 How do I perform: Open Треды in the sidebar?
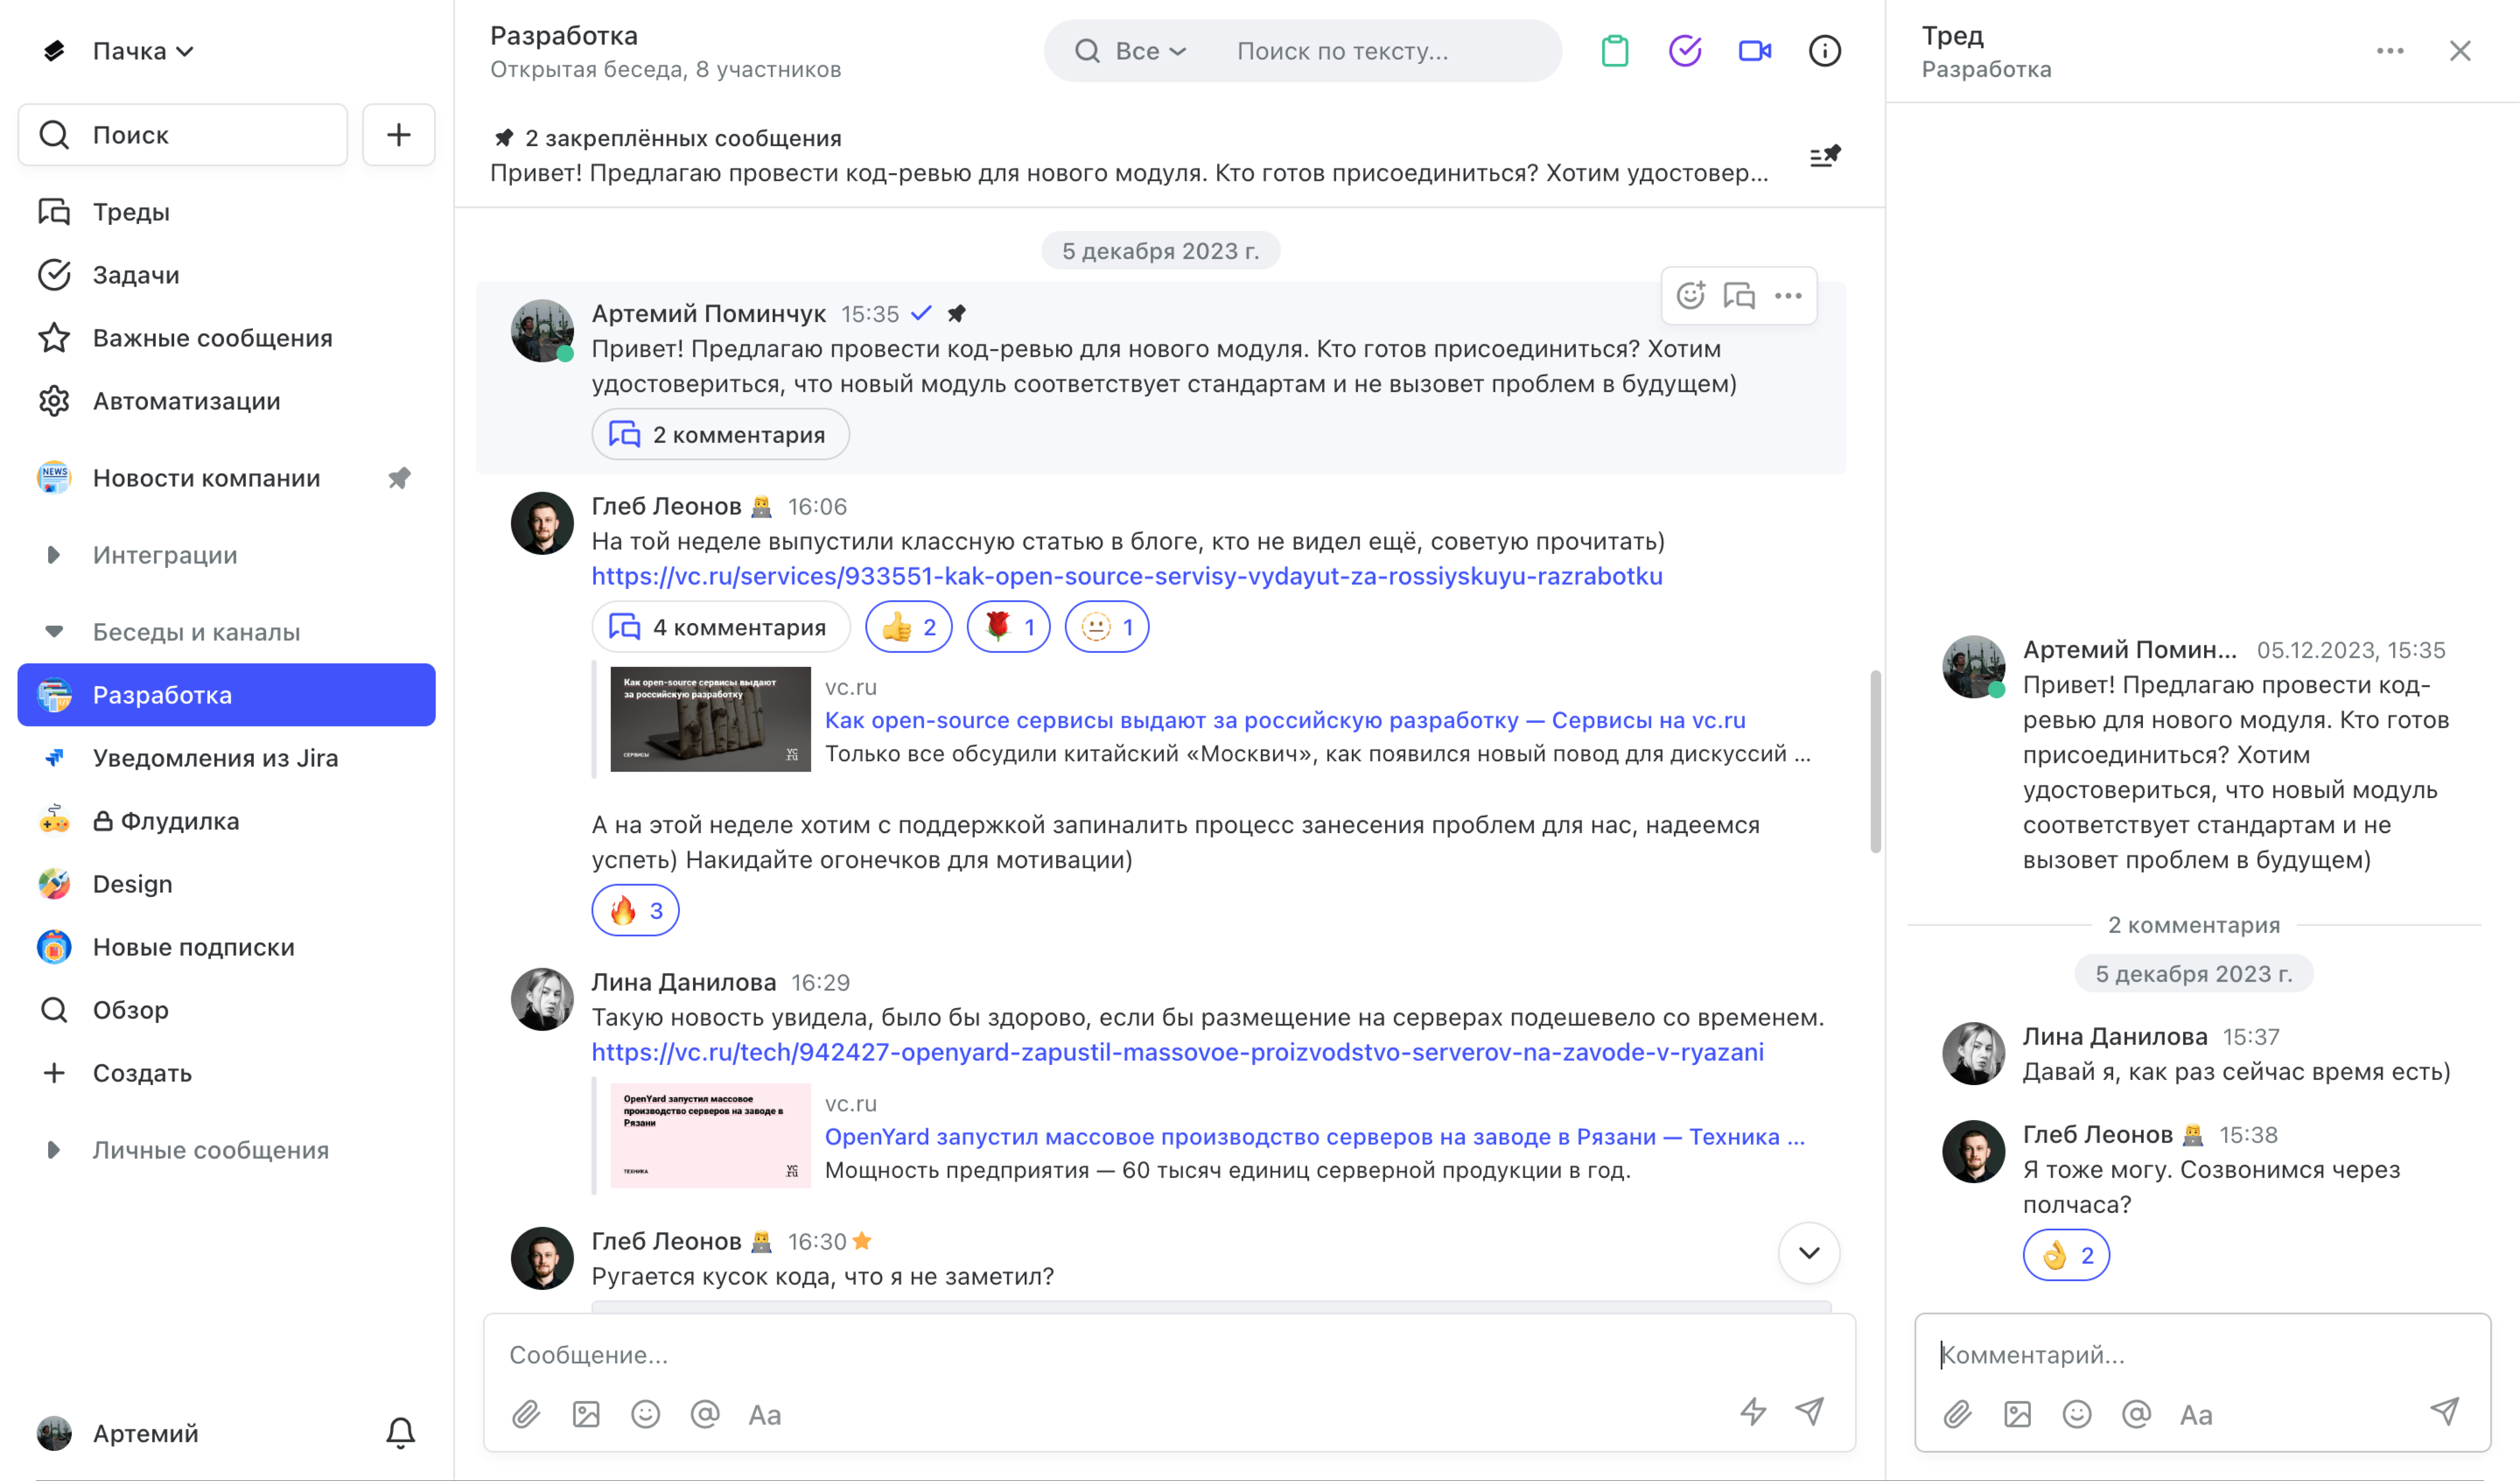pyautogui.click(x=227, y=212)
